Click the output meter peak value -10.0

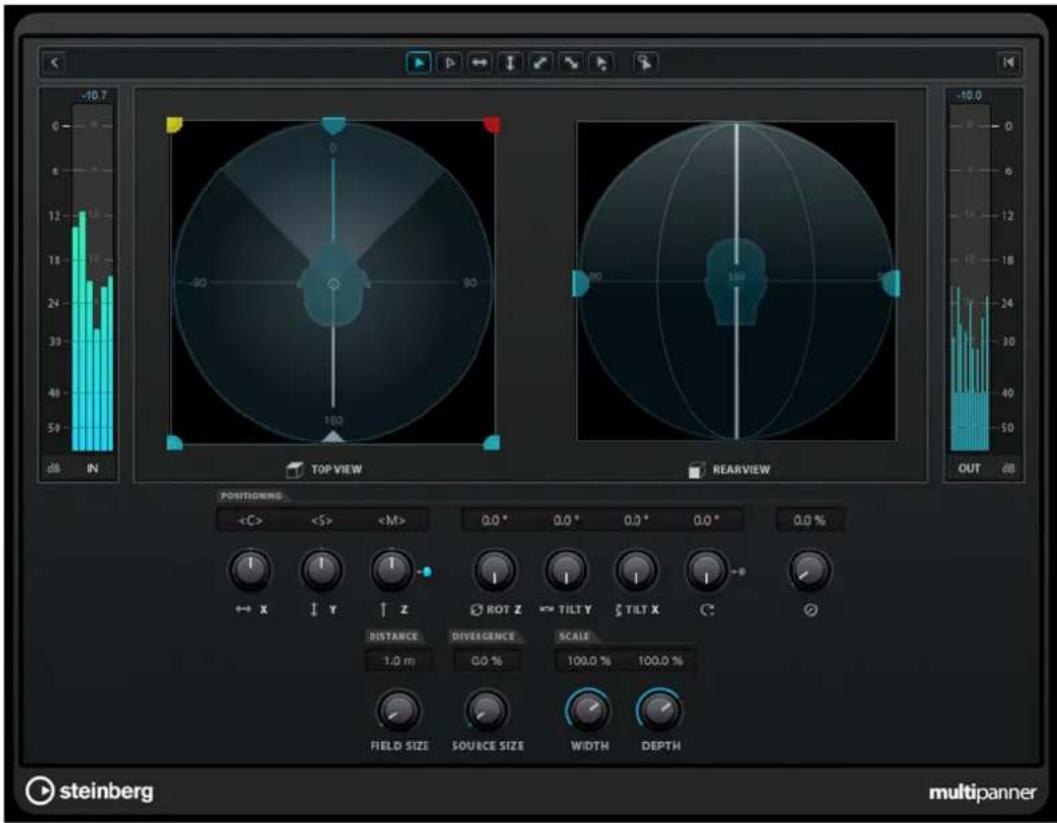click(969, 96)
